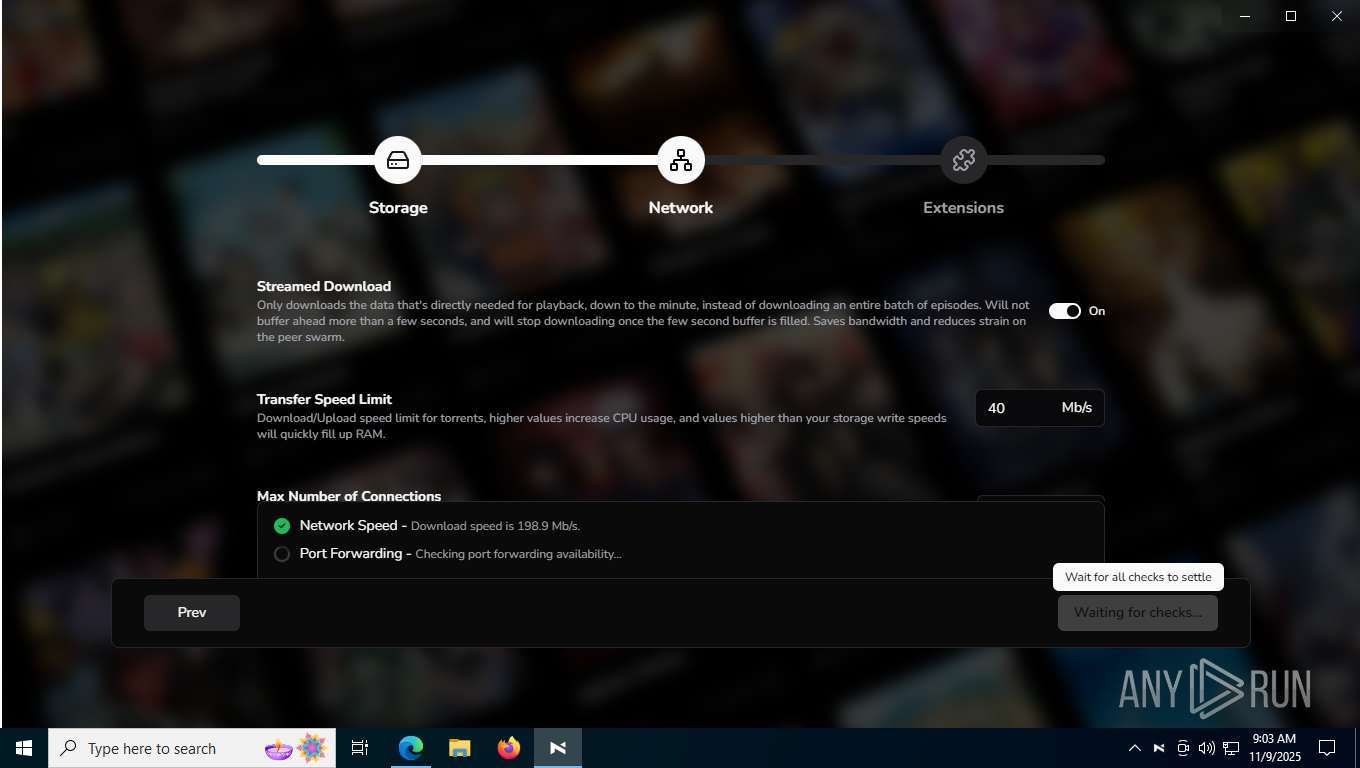Viewport: 1360px width, 768px height.
Task: Open File Explorer from the taskbar
Action: click(x=459, y=748)
